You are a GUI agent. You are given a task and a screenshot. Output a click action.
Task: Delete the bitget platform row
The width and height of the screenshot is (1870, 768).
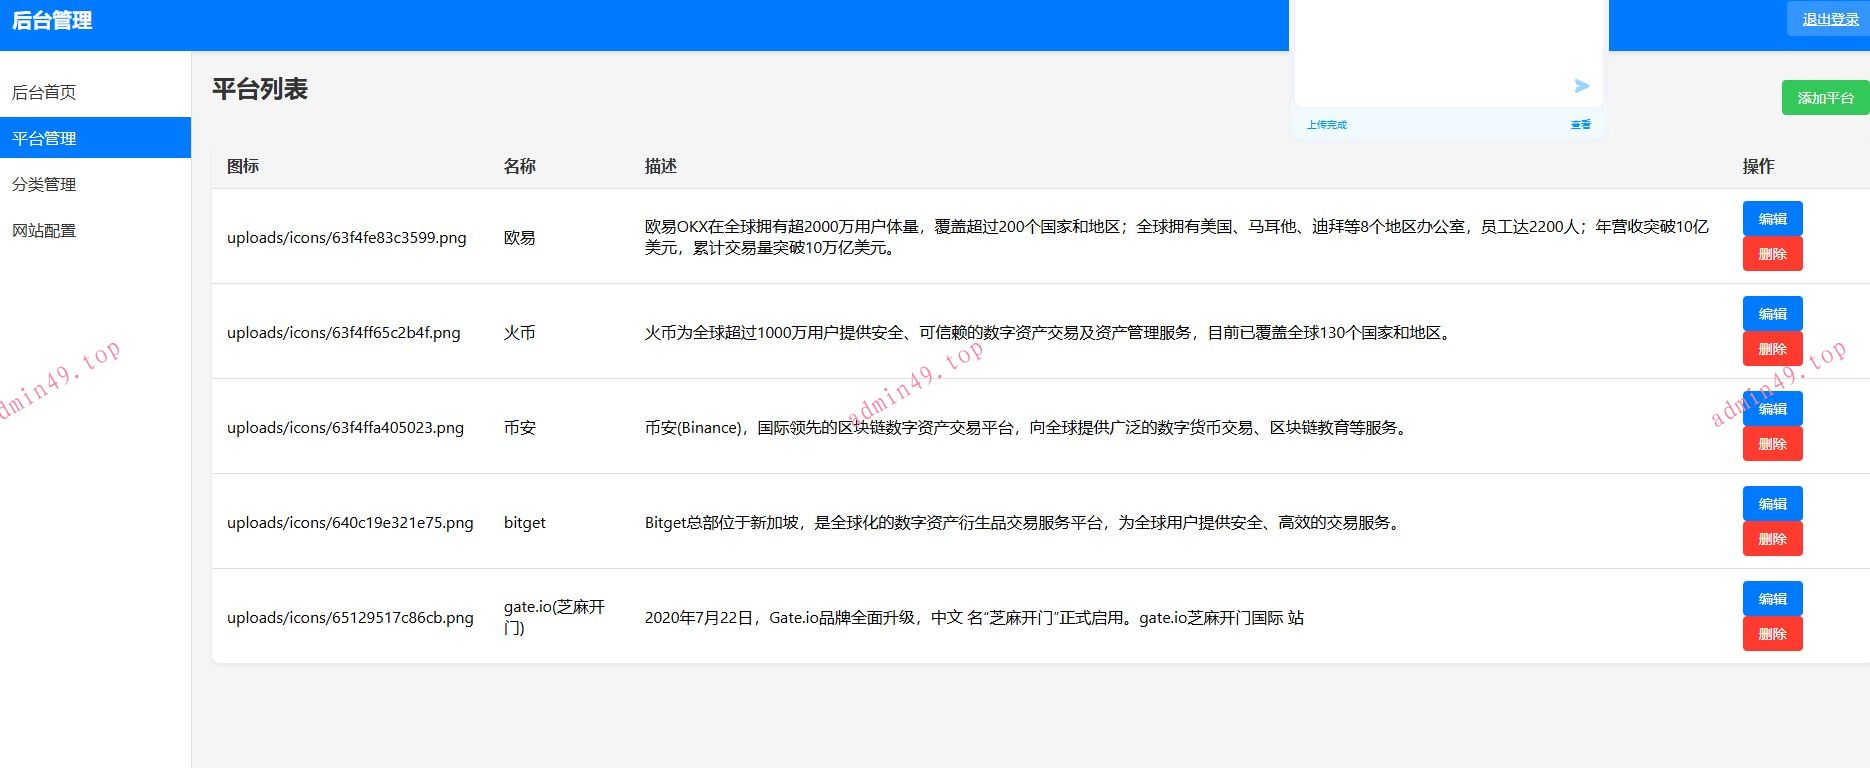pos(1772,539)
